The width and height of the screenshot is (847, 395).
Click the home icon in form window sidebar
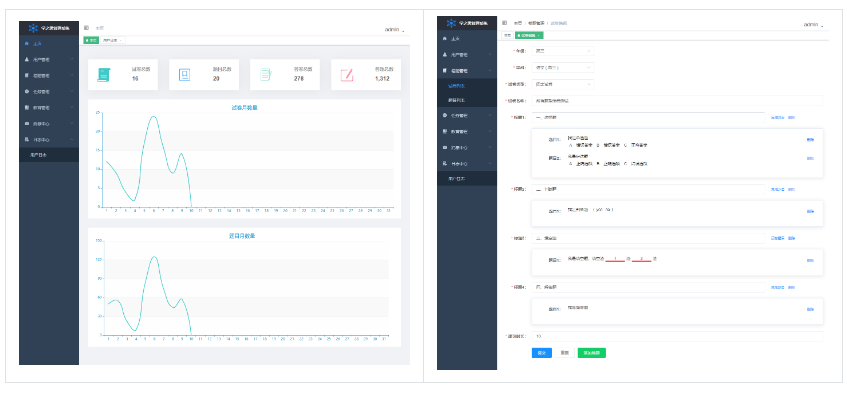coord(445,39)
